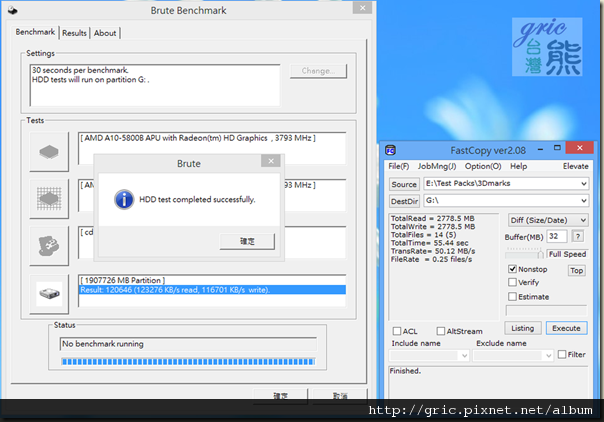Enable the Estimate checkbox
This screenshot has width=604, height=422.
[x=512, y=296]
